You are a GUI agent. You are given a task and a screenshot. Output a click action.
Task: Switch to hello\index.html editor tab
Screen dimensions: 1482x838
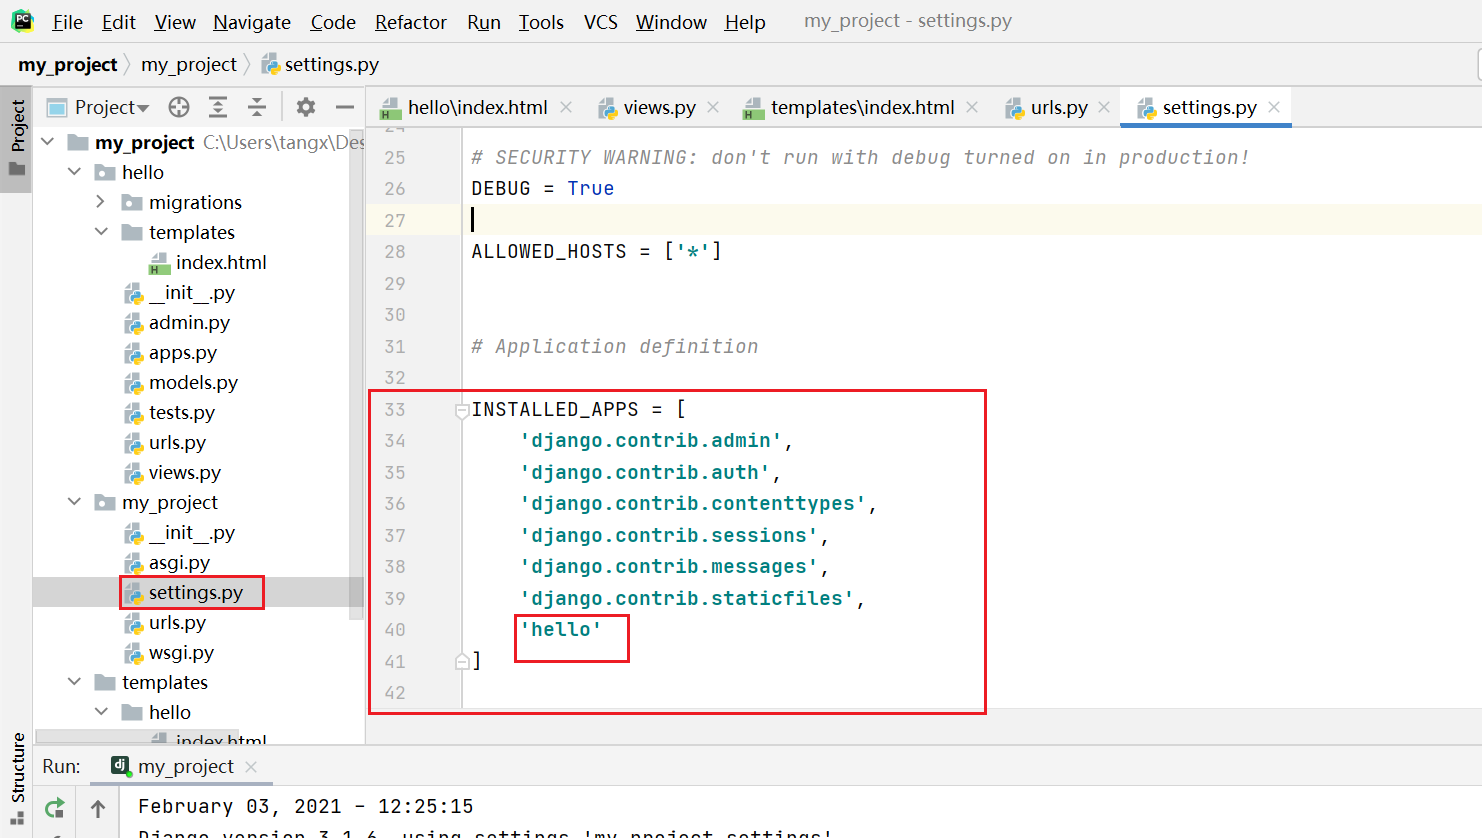click(x=477, y=107)
